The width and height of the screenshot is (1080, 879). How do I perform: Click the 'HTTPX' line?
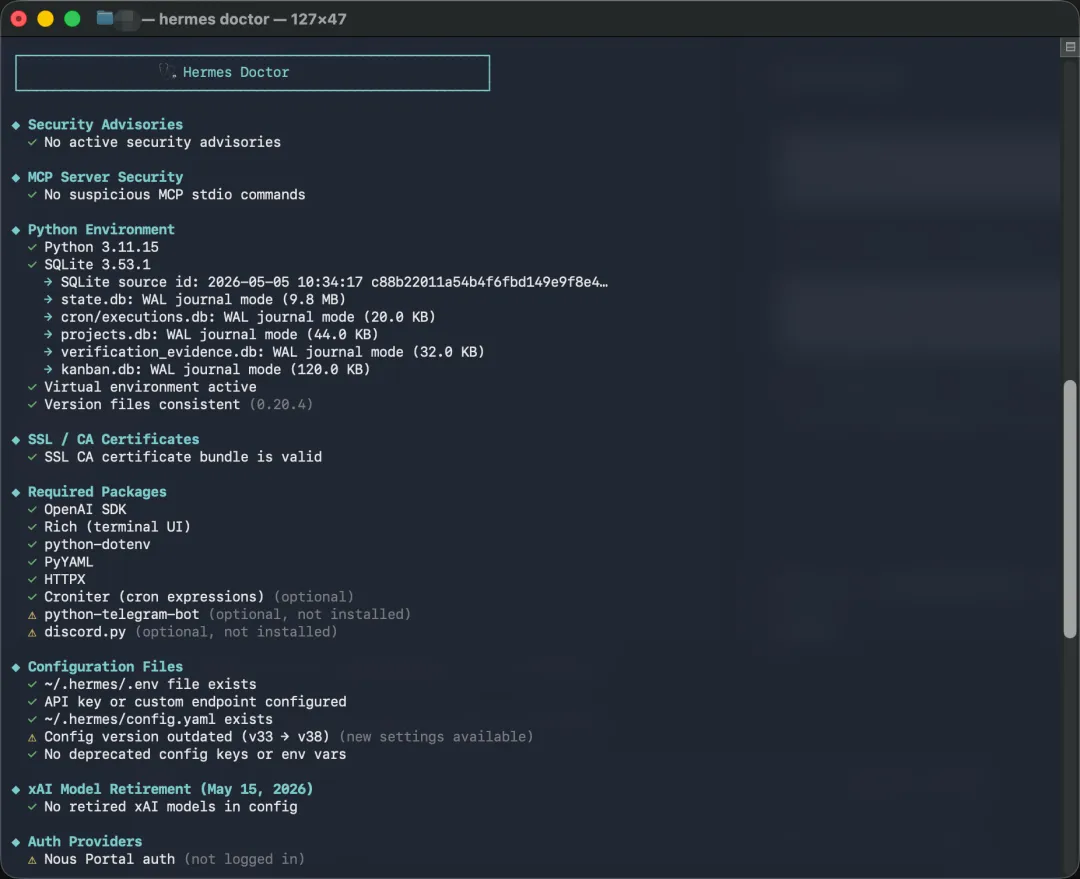(65, 579)
